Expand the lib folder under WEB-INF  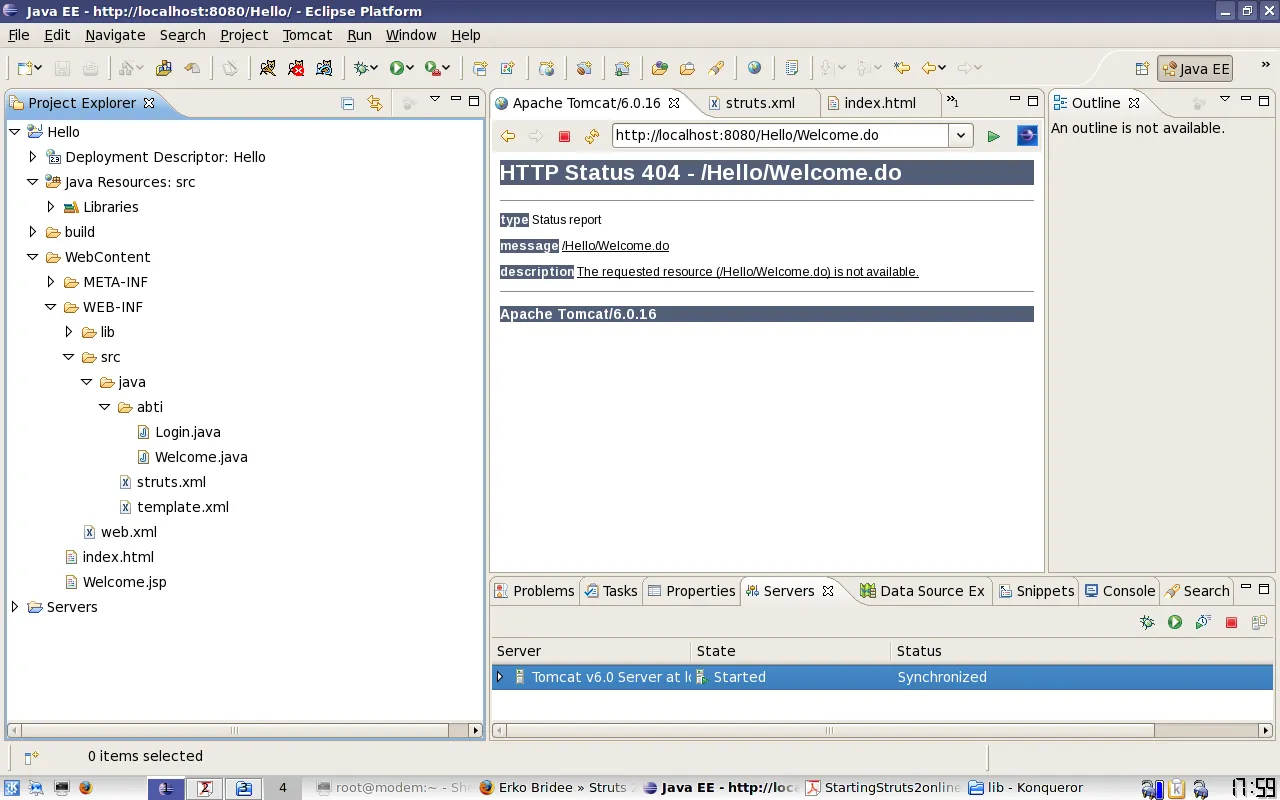point(69,331)
